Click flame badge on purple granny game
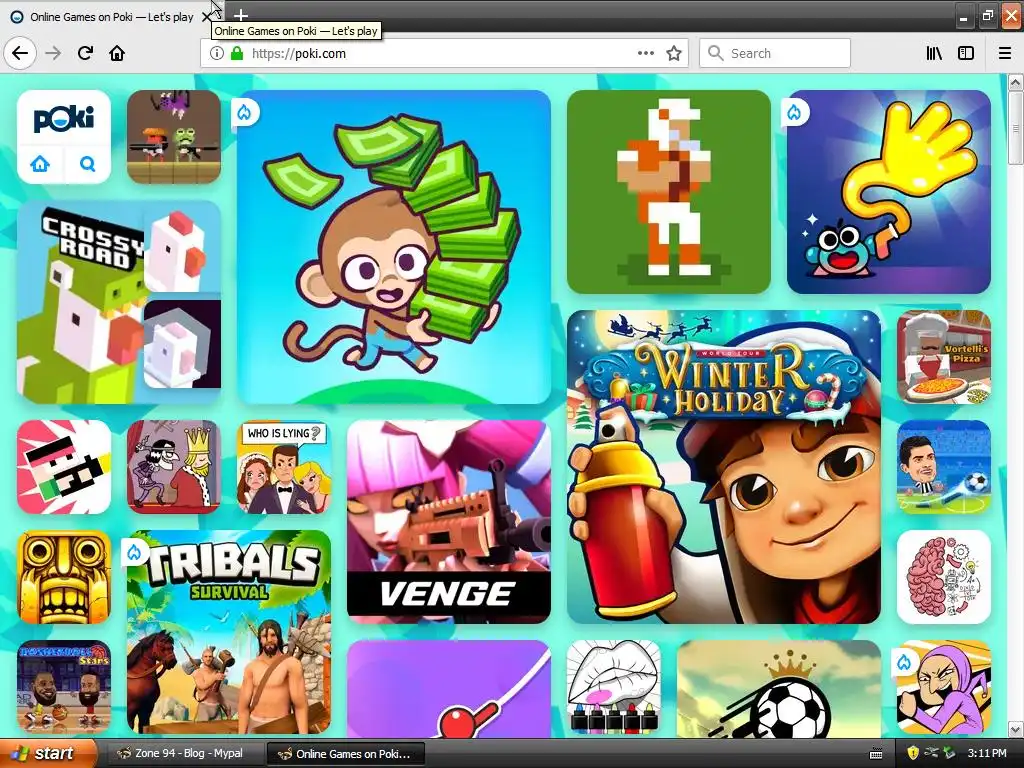 click(904, 663)
